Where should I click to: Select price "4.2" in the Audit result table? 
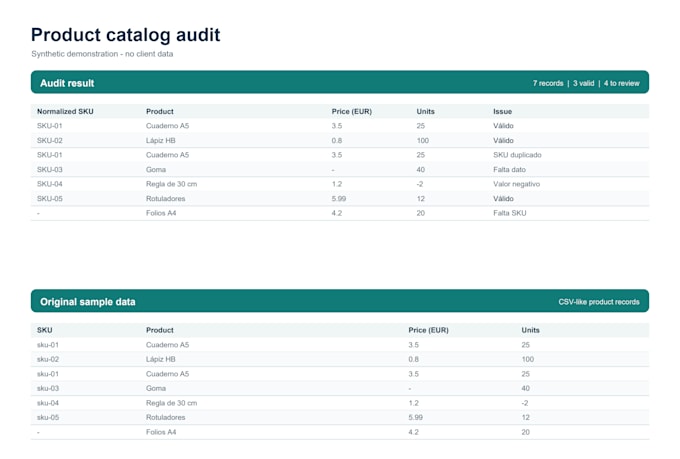click(337, 213)
